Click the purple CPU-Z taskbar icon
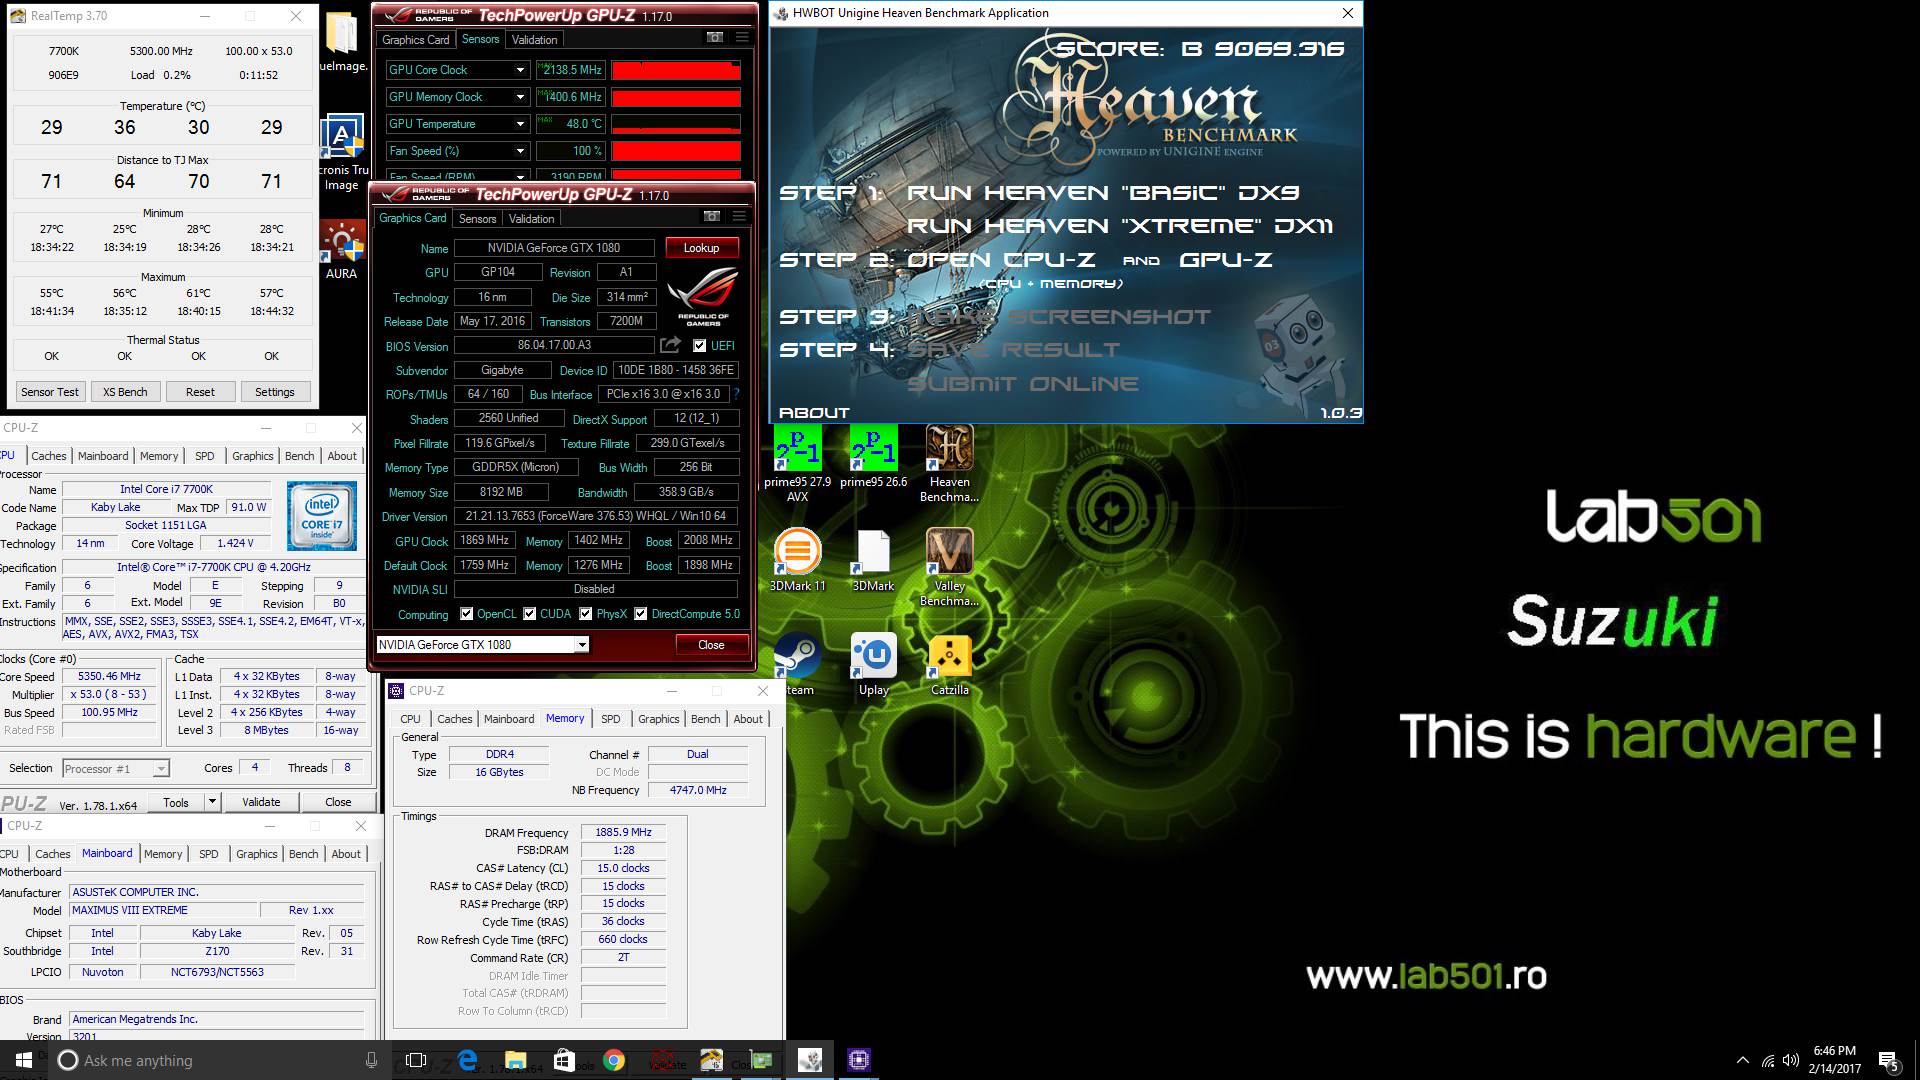The width and height of the screenshot is (1920, 1080). [x=859, y=1060]
